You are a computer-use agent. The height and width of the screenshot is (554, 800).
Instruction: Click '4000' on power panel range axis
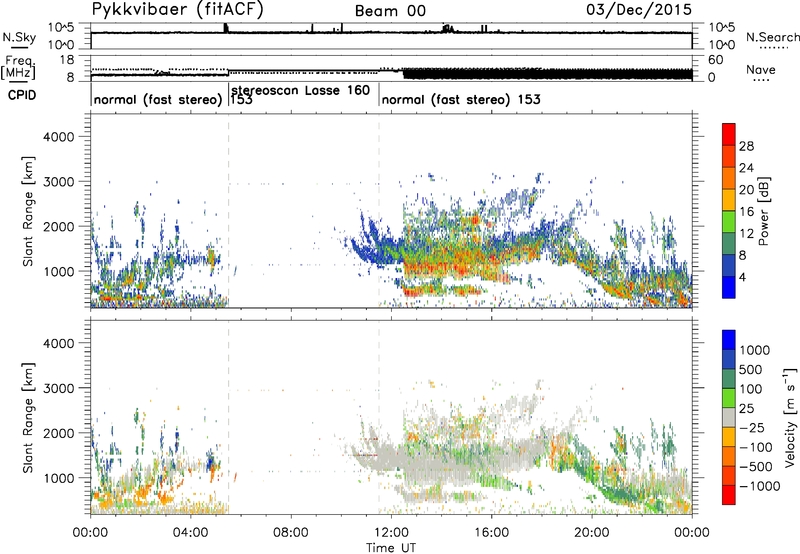[59, 137]
